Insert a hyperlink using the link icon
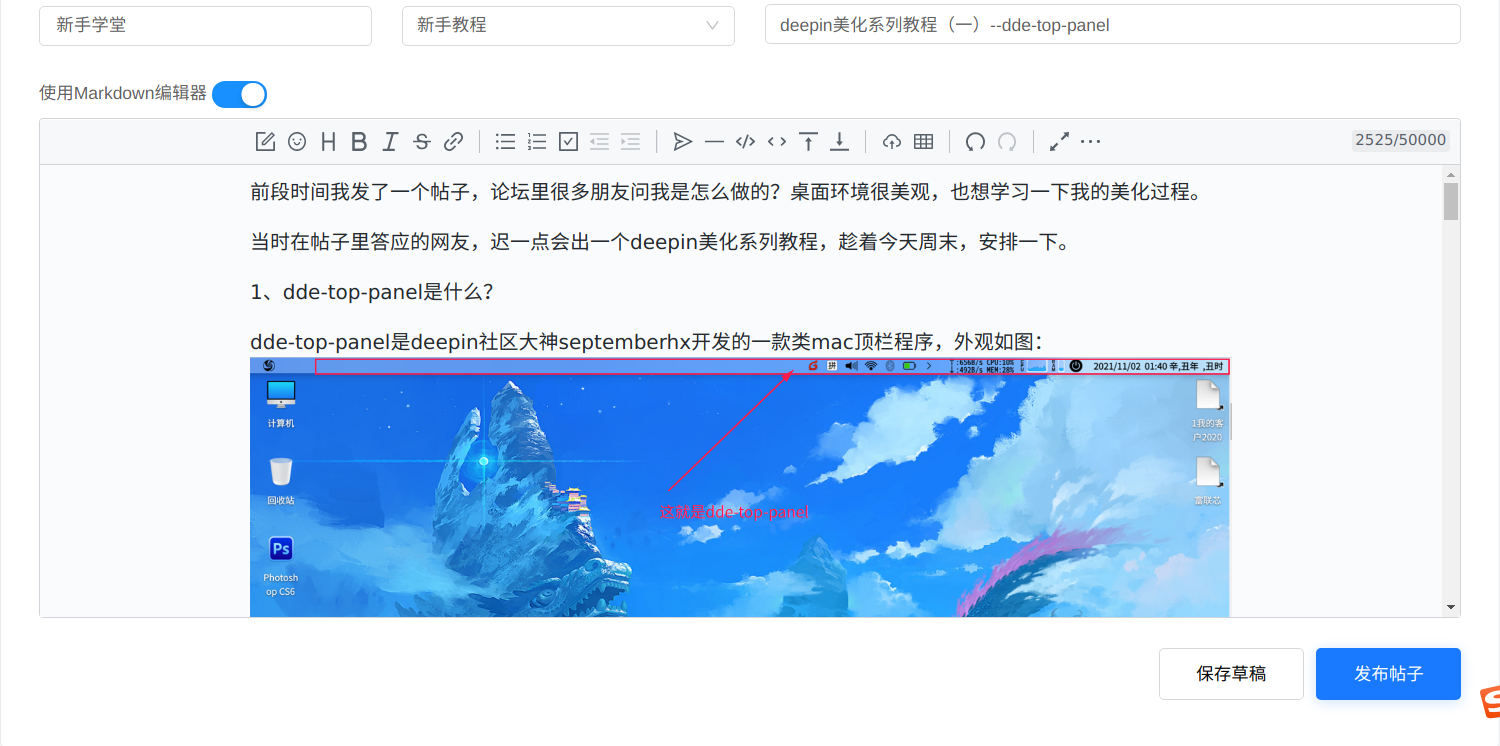This screenshot has height=746, width=1500. click(453, 142)
